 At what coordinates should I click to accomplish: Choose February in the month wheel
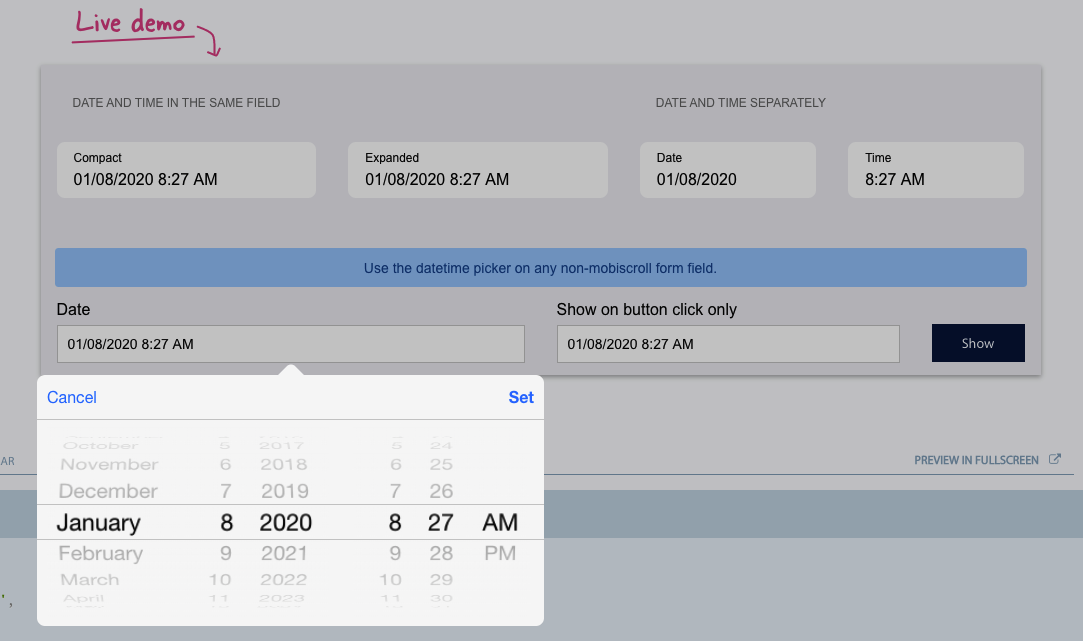tap(100, 553)
